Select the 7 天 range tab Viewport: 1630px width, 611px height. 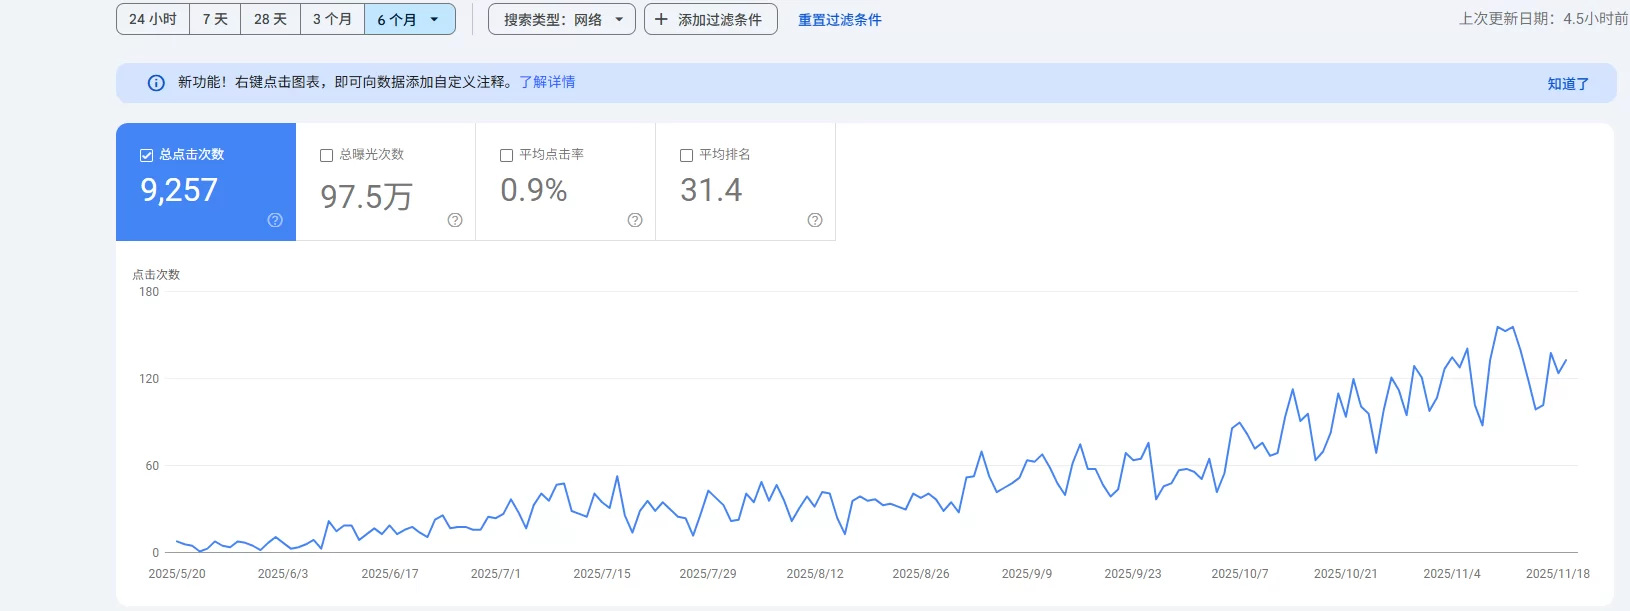pos(215,19)
